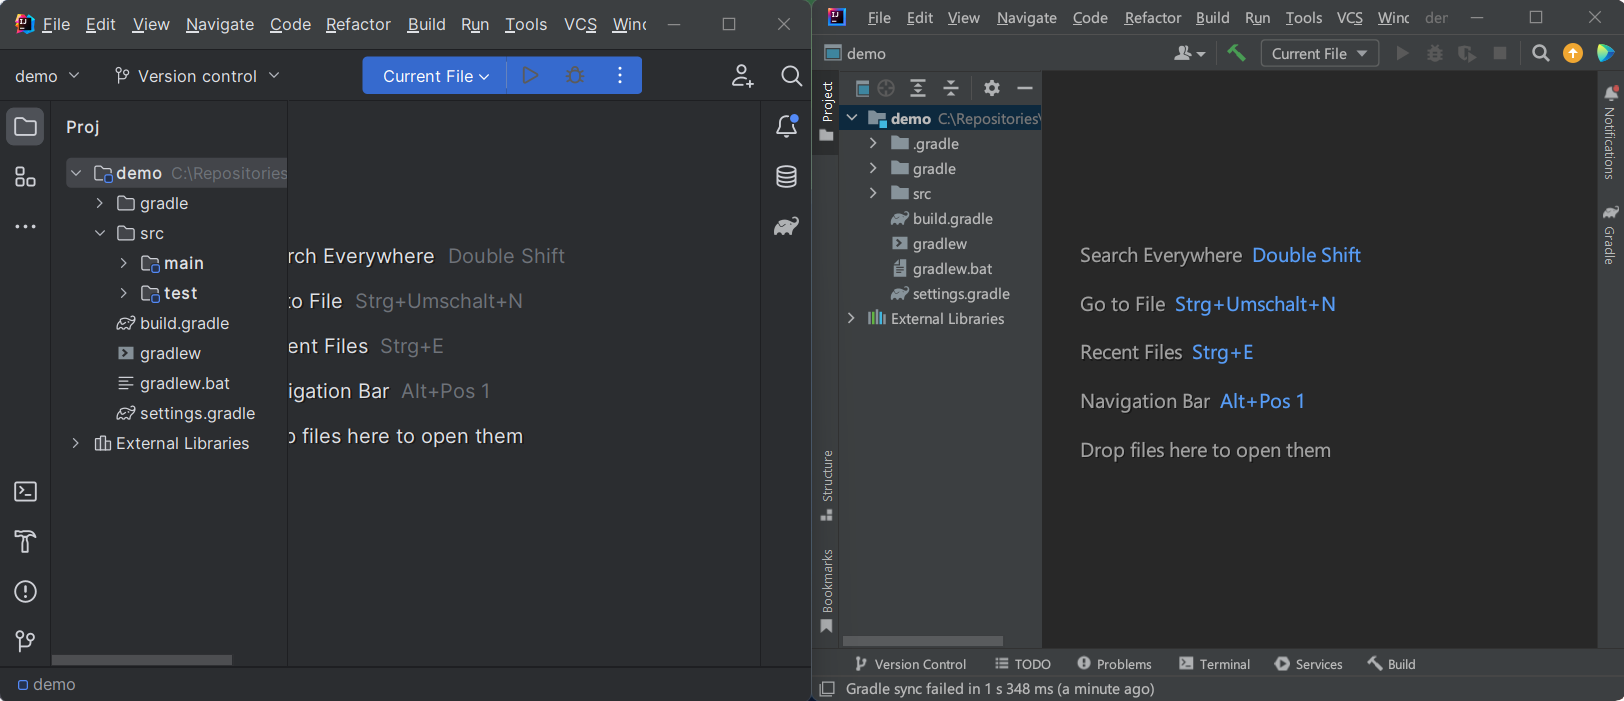Expand the main folder under src
Viewport: 1624px width, 701px height.
pyautogui.click(x=123, y=263)
